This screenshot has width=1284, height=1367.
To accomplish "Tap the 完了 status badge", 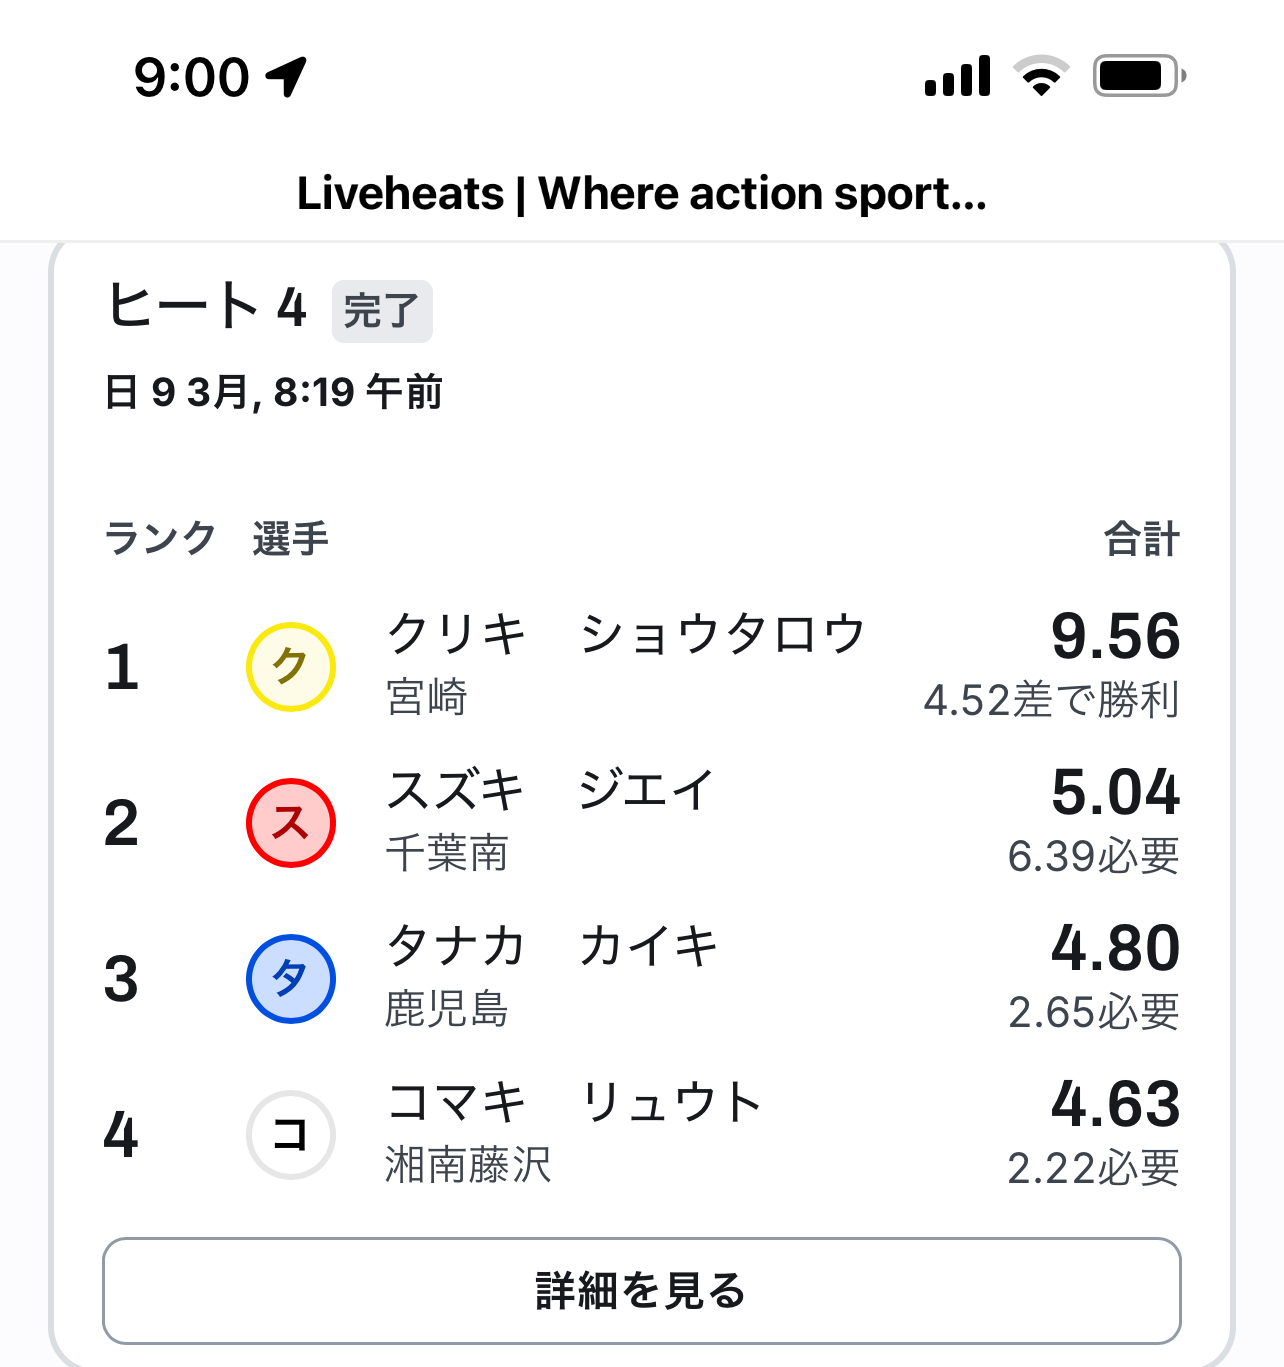I will [x=382, y=311].
